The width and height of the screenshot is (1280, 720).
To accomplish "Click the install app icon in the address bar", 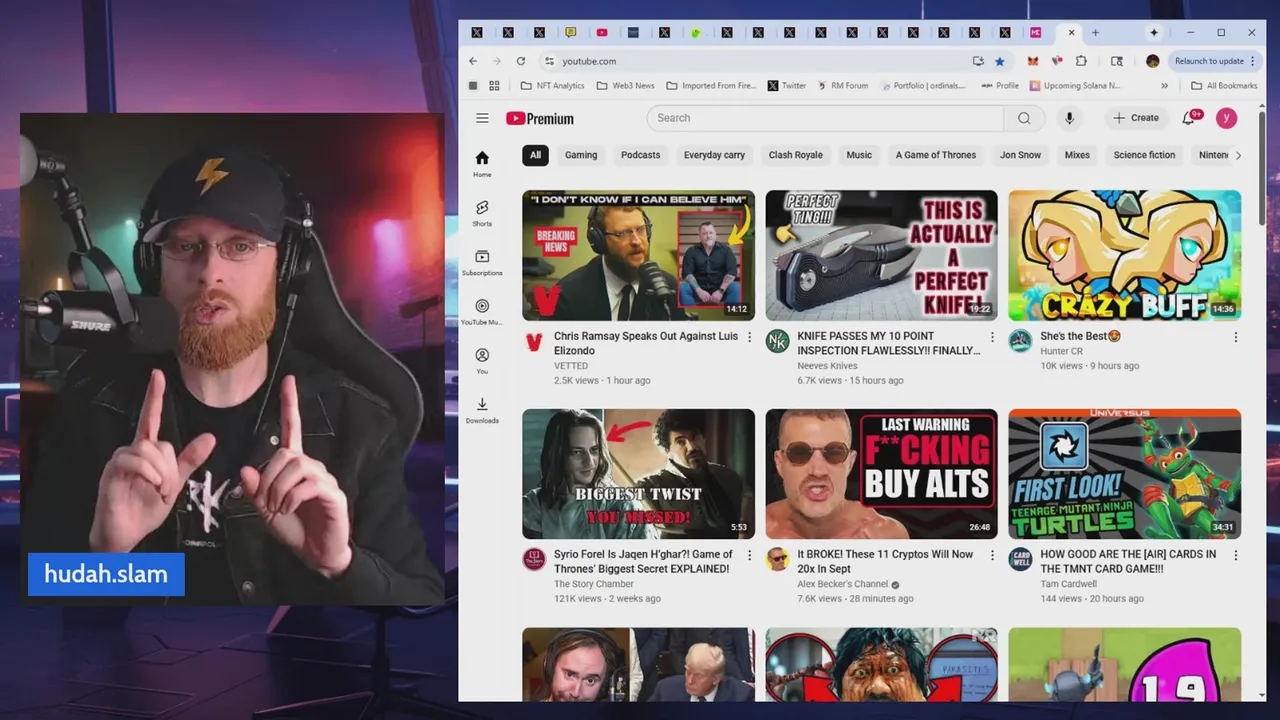I will coord(978,61).
